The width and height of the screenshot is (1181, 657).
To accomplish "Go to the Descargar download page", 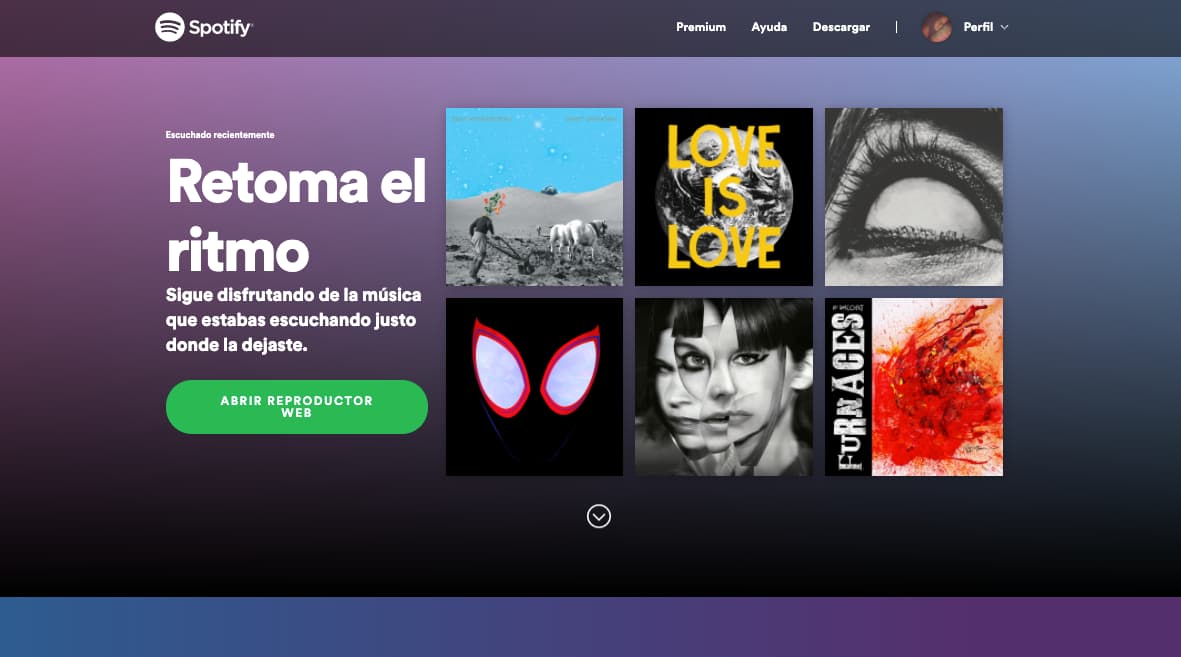I will [841, 27].
